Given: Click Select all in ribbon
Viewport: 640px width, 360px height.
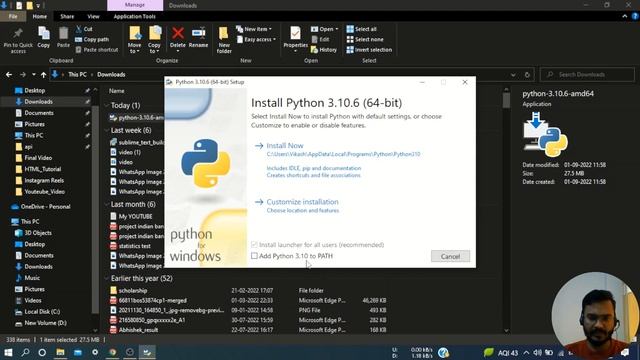Looking at the screenshot, I should tap(362, 29).
